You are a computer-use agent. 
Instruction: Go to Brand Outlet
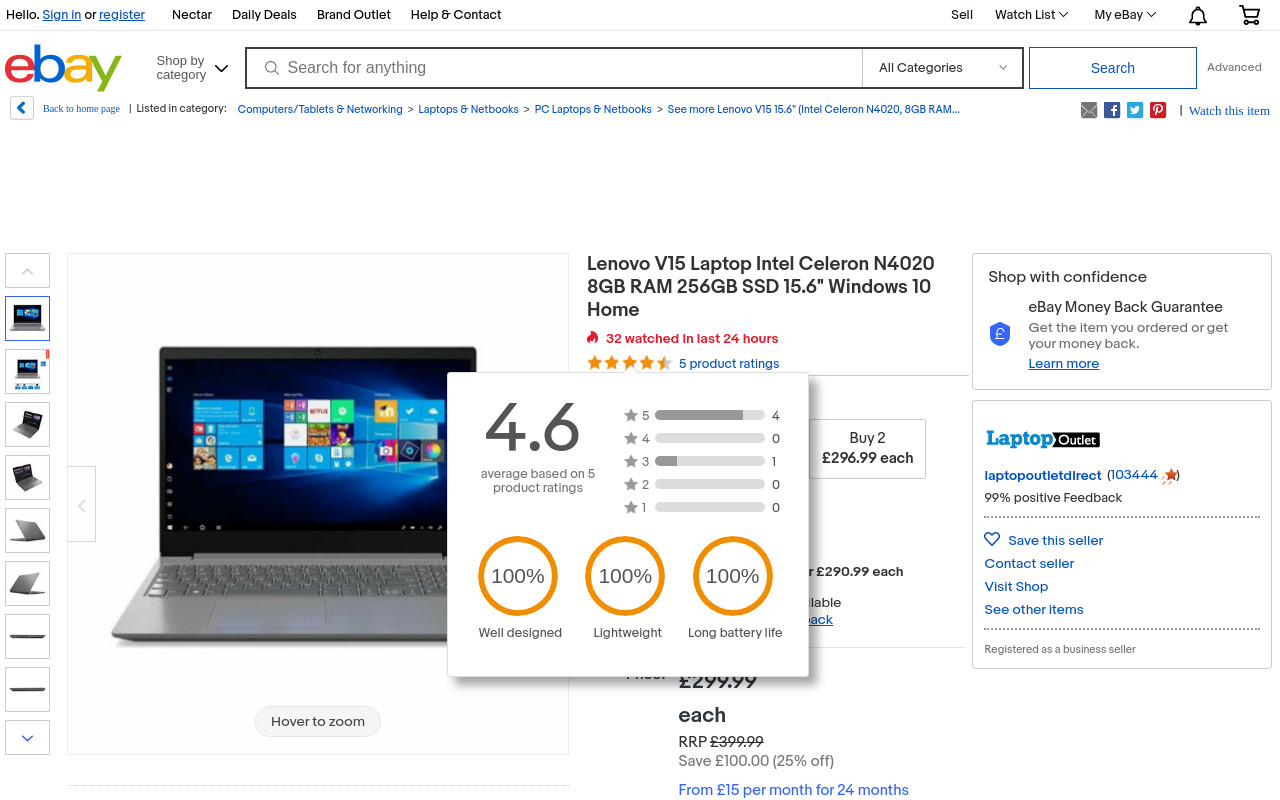pos(354,15)
